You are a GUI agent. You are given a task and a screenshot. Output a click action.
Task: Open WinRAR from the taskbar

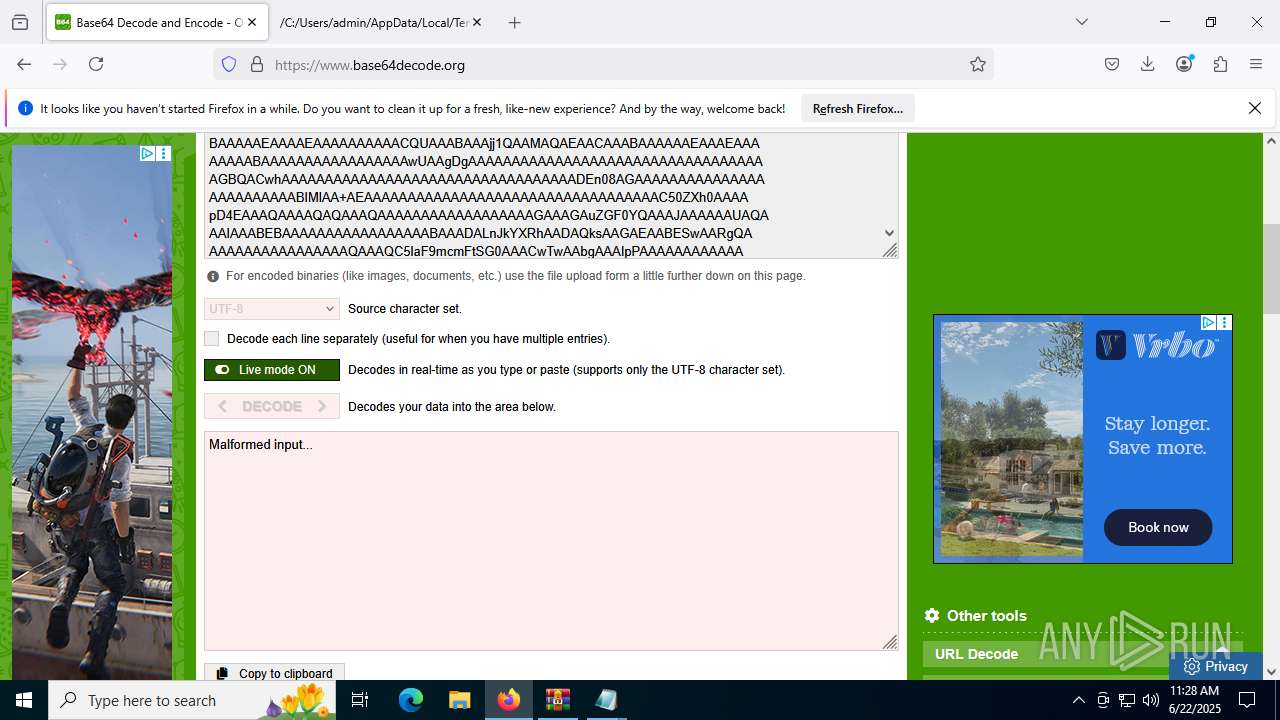point(557,700)
